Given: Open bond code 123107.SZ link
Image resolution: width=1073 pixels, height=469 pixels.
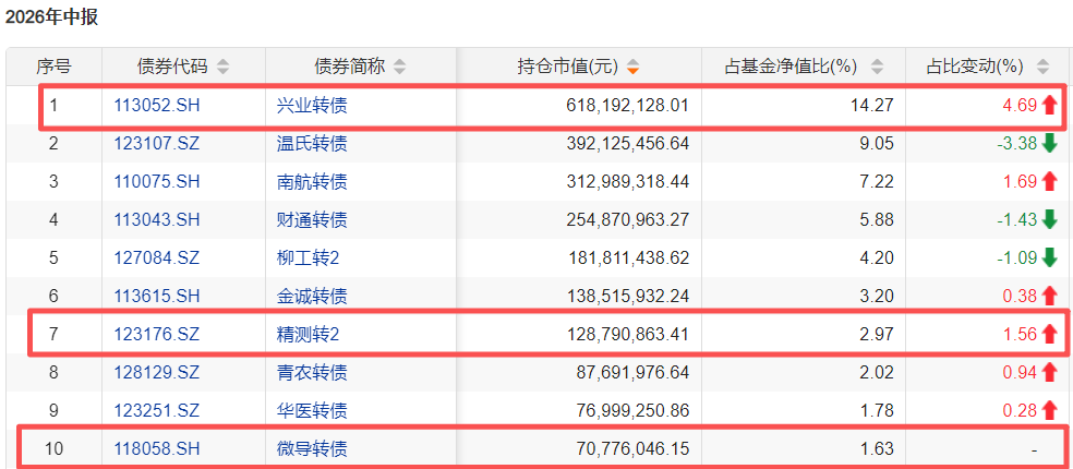Looking at the screenshot, I should tap(157, 144).
